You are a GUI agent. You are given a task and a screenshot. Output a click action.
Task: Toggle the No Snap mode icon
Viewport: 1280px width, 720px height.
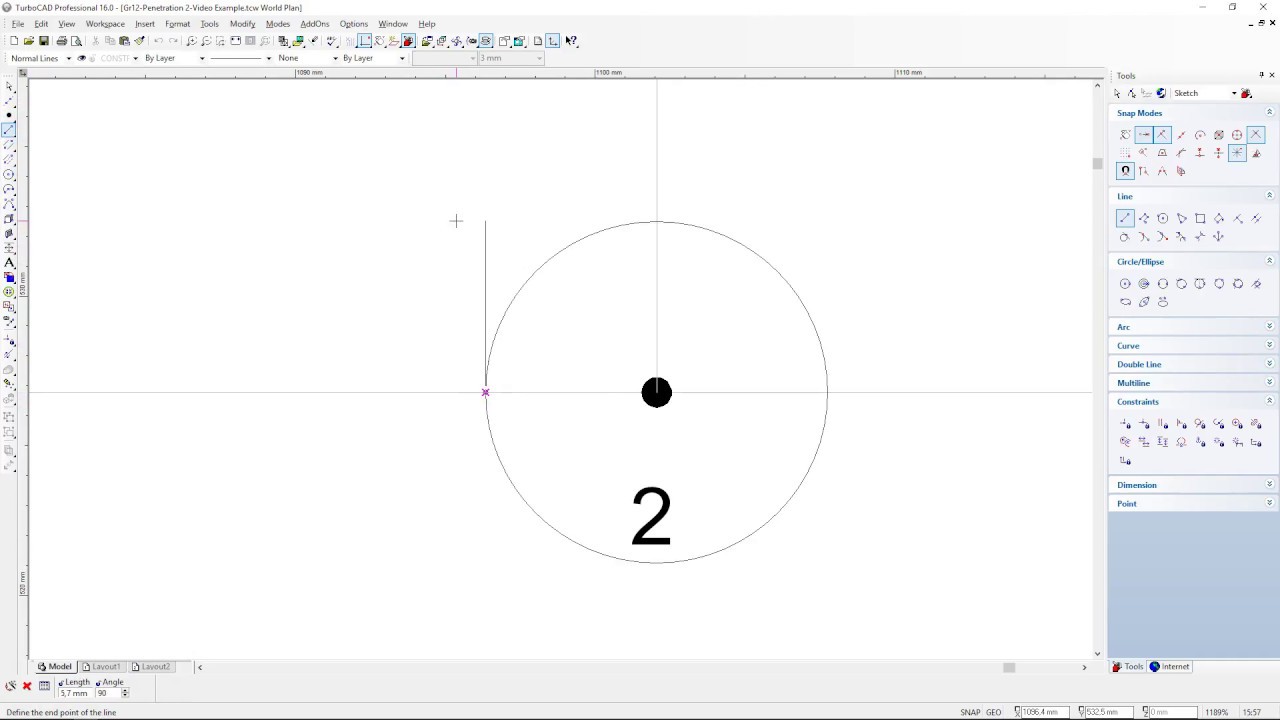click(1125, 135)
